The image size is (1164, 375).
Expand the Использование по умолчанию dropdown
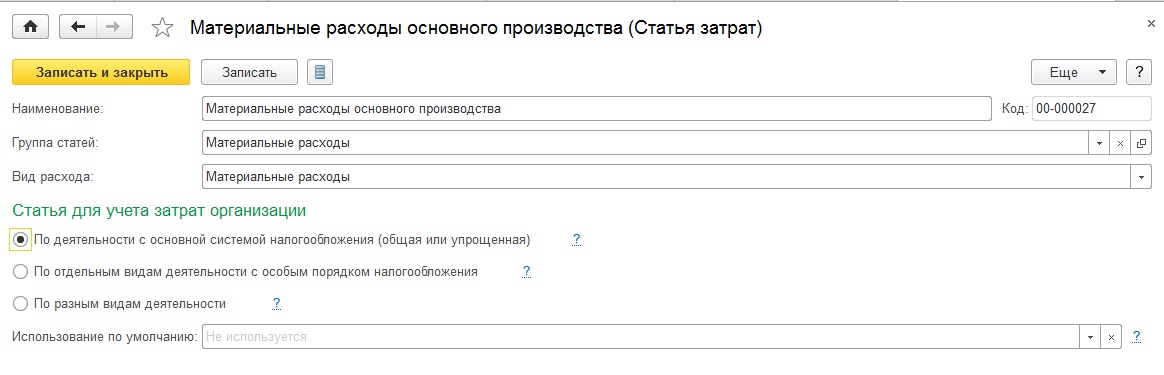tap(1090, 337)
